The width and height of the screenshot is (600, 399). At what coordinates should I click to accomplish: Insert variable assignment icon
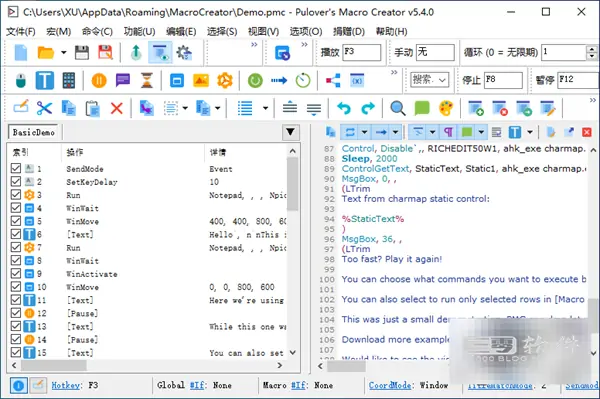coord(357,80)
